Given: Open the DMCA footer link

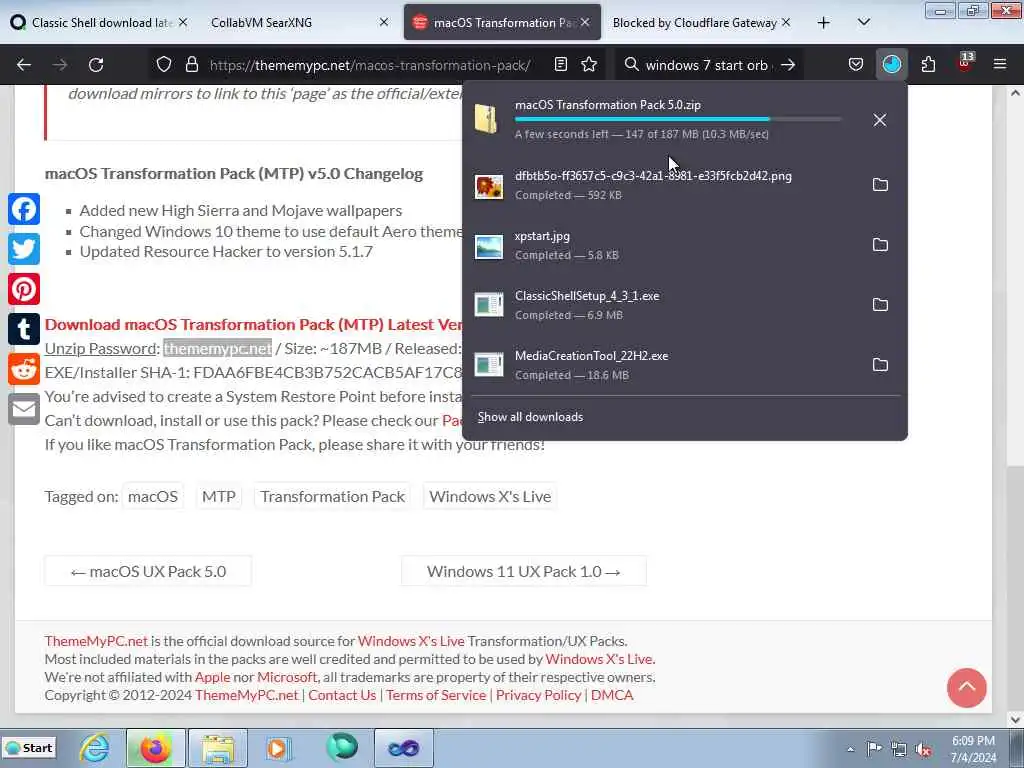Looking at the screenshot, I should (x=612, y=695).
